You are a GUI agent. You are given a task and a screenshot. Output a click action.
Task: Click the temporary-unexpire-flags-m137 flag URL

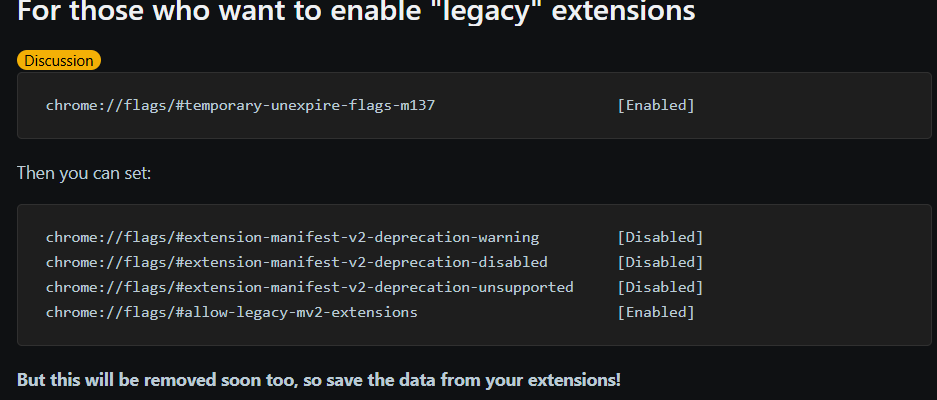[241, 105]
